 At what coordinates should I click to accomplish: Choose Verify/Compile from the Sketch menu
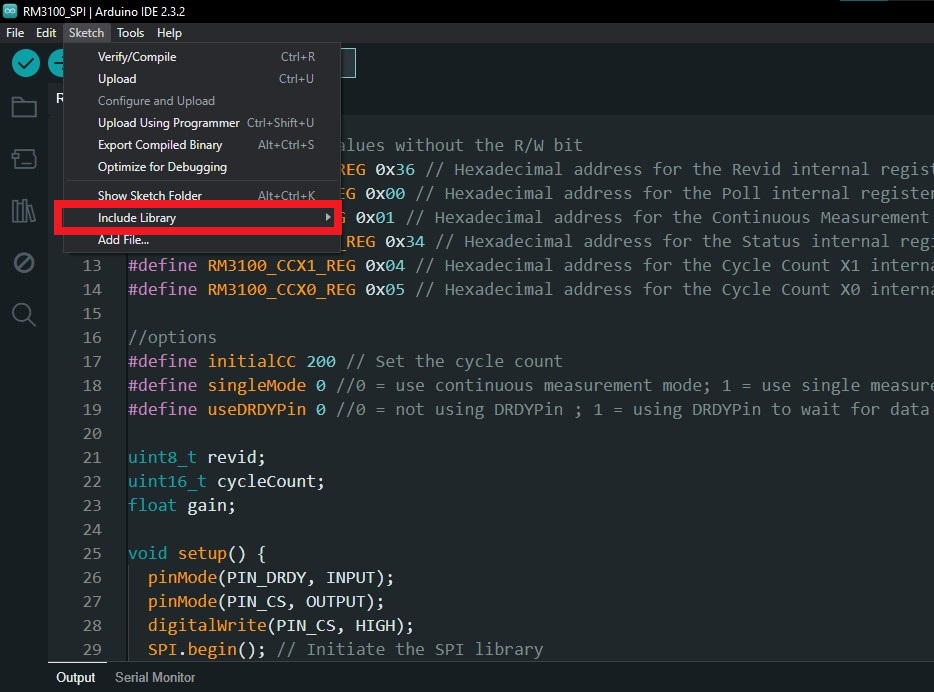(x=201, y=57)
